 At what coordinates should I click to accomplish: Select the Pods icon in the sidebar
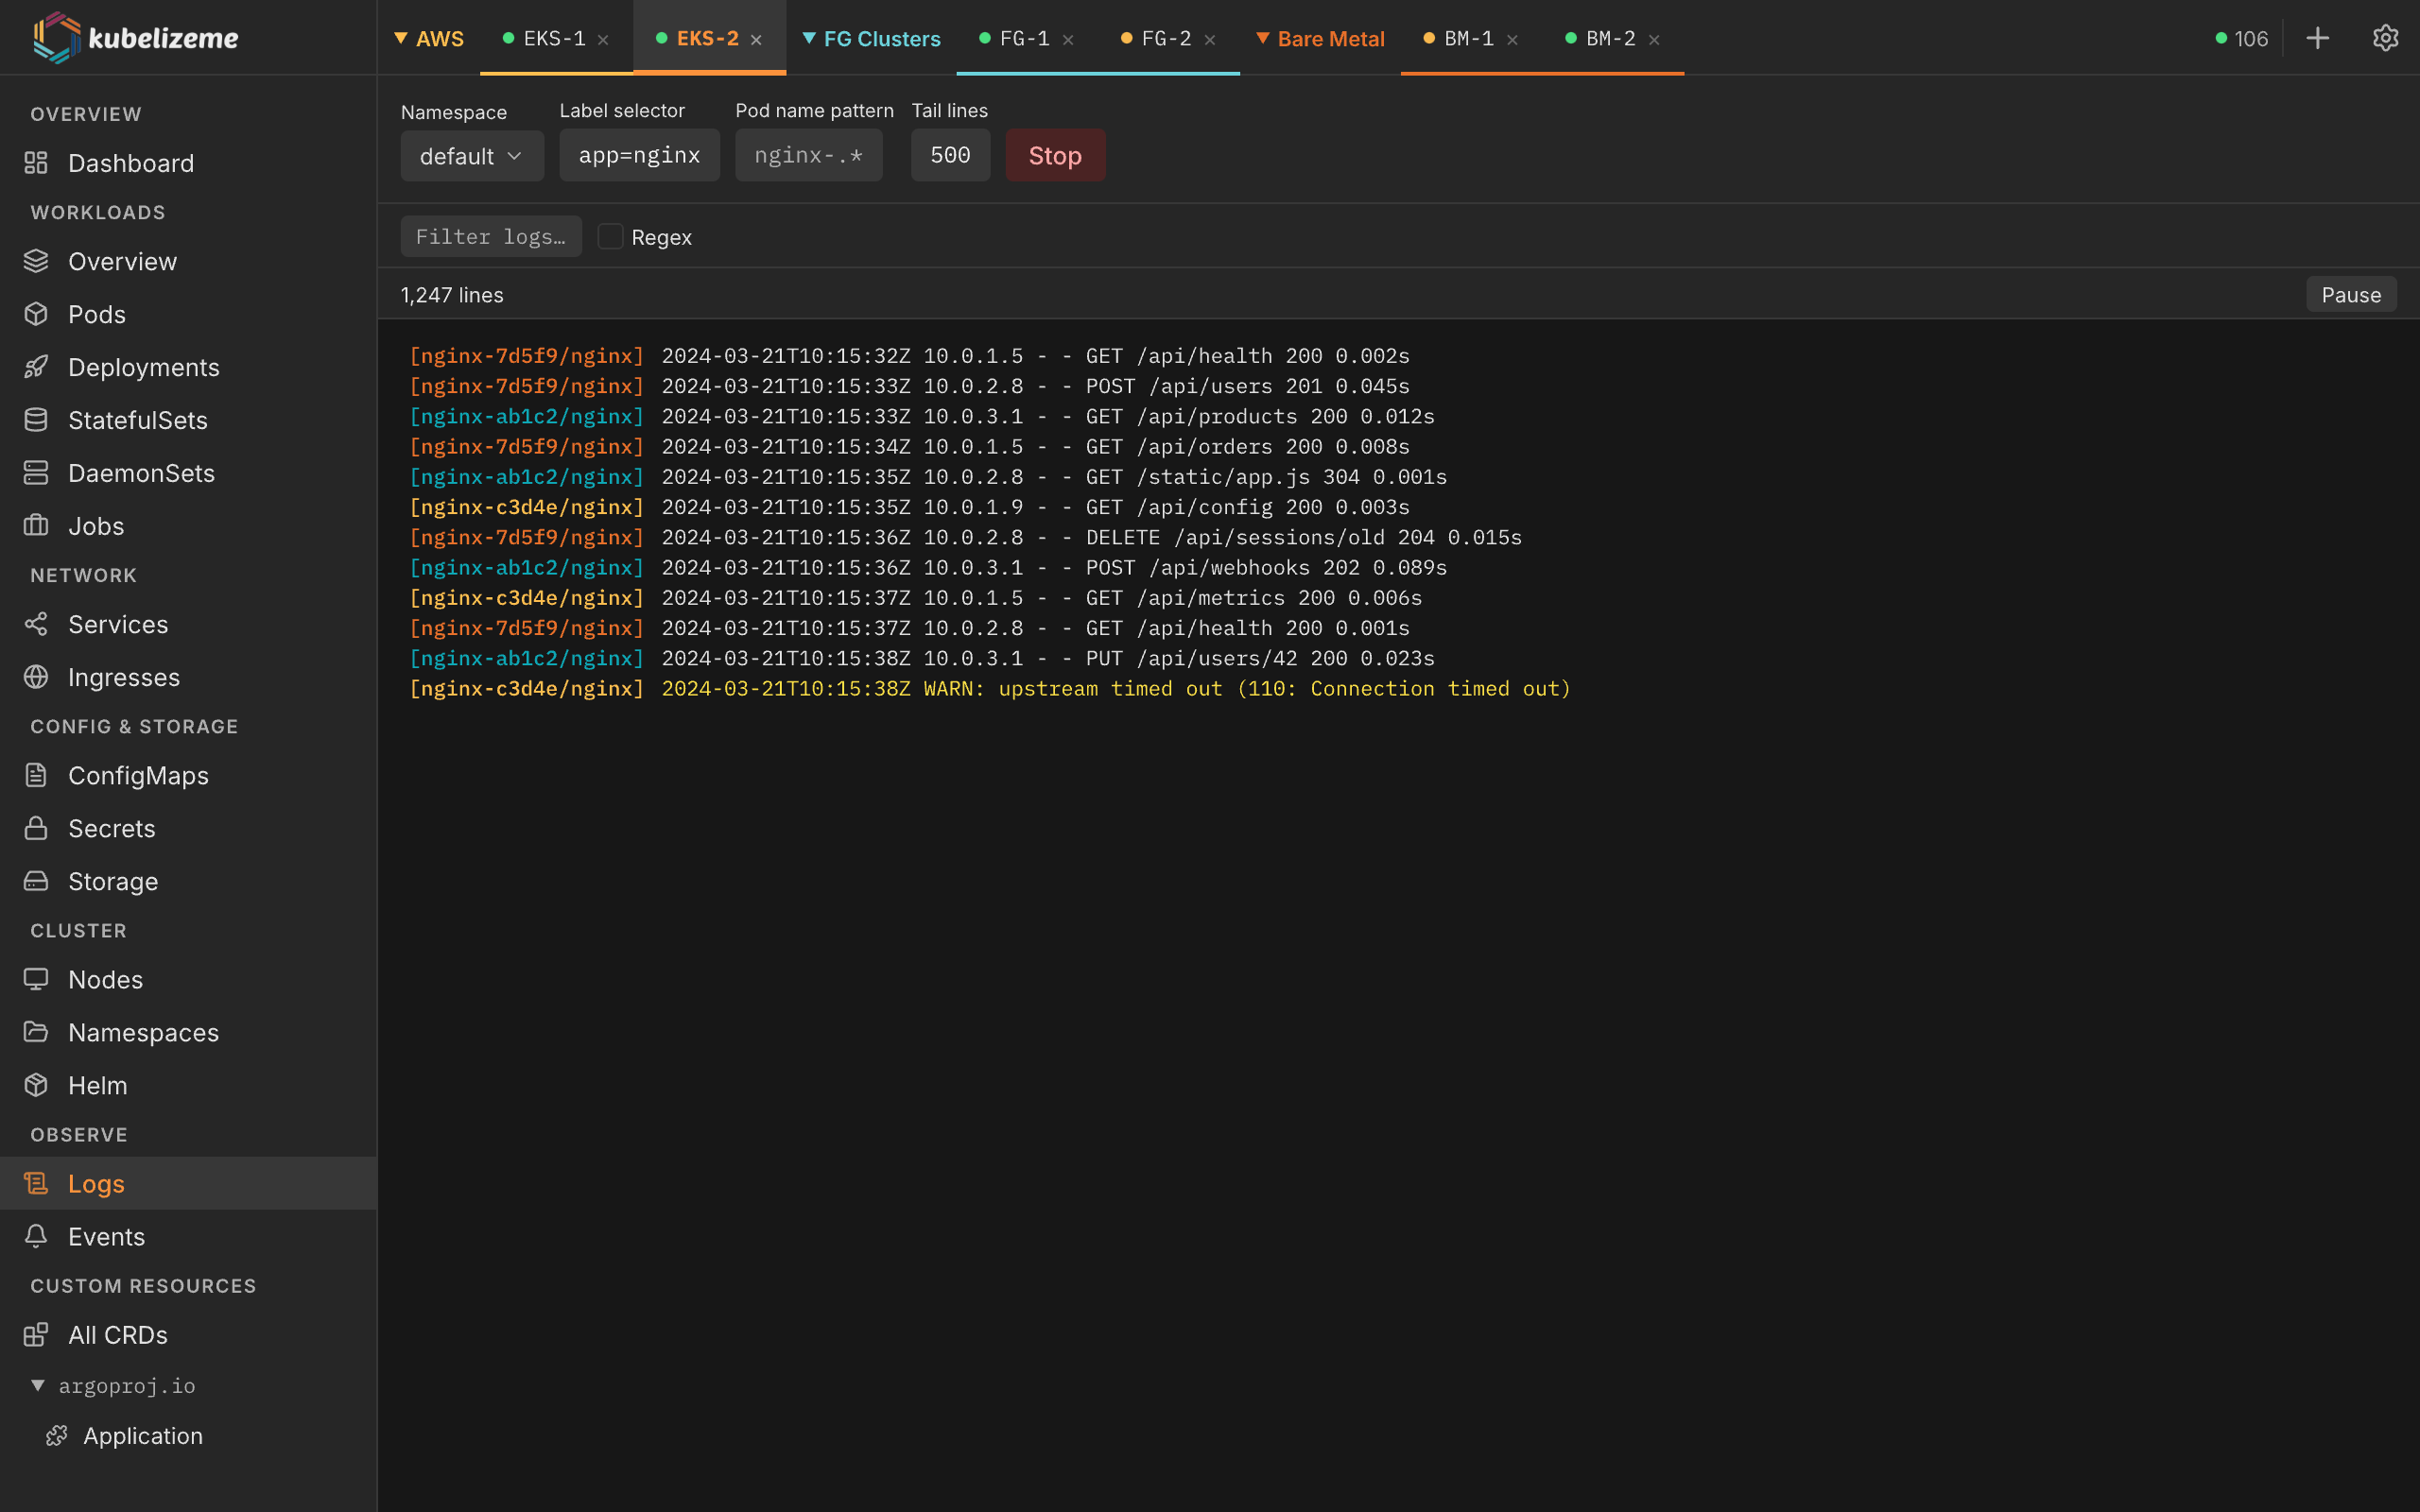pos(36,314)
